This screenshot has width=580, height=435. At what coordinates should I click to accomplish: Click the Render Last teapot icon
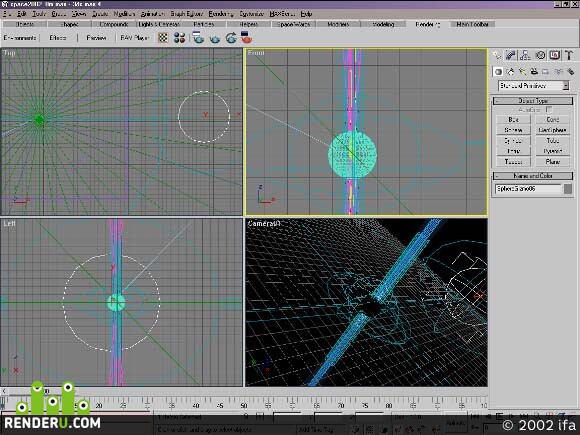click(231, 38)
